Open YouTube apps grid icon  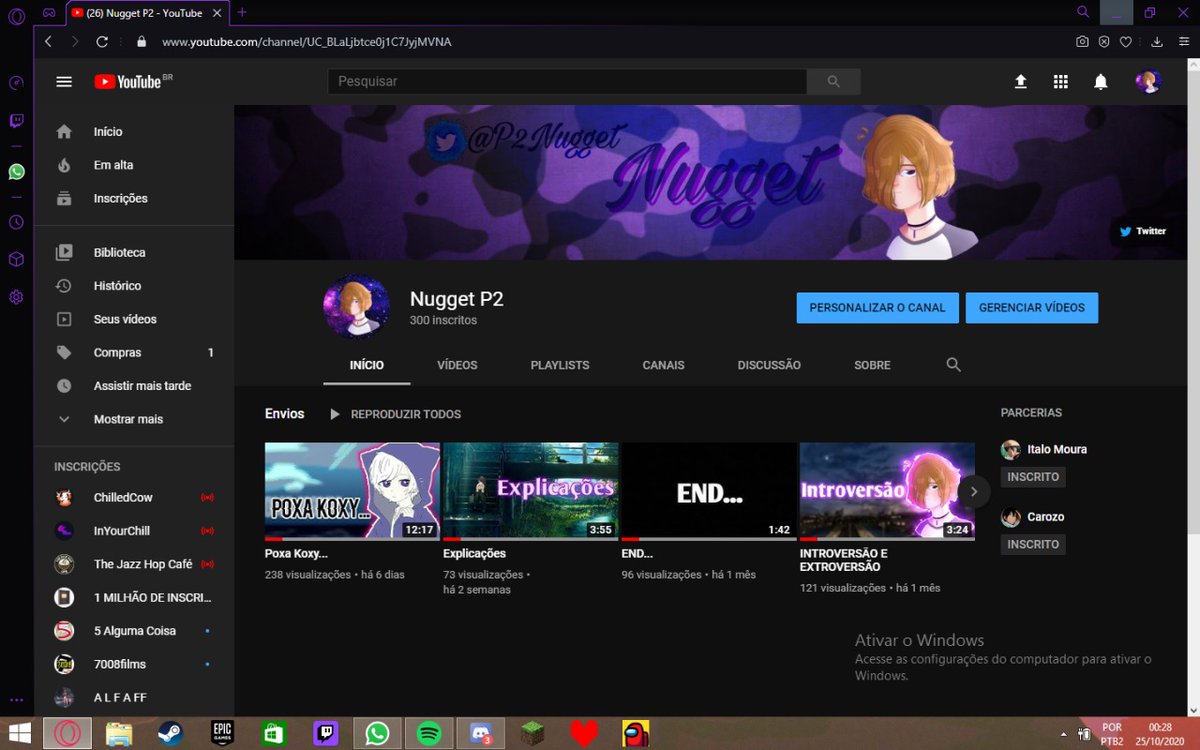click(x=1060, y=81)
